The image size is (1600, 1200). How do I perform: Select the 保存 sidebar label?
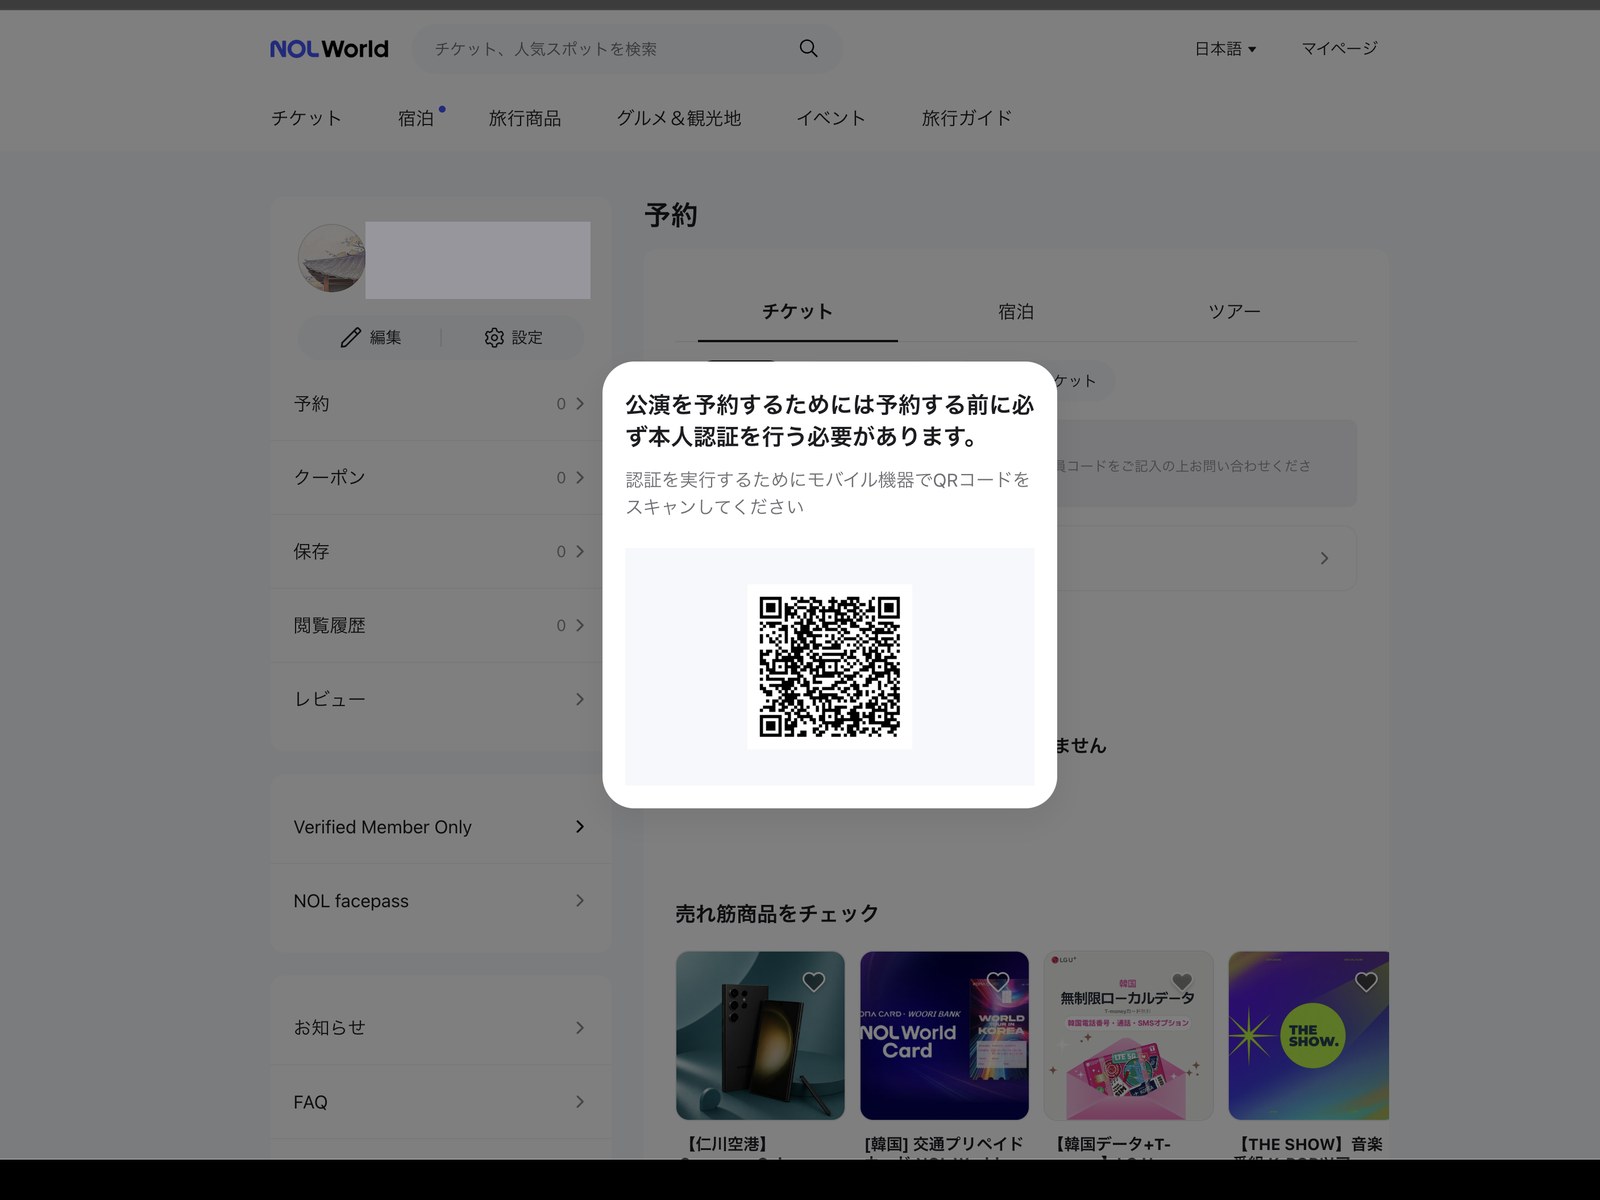(x=311, y=552)
